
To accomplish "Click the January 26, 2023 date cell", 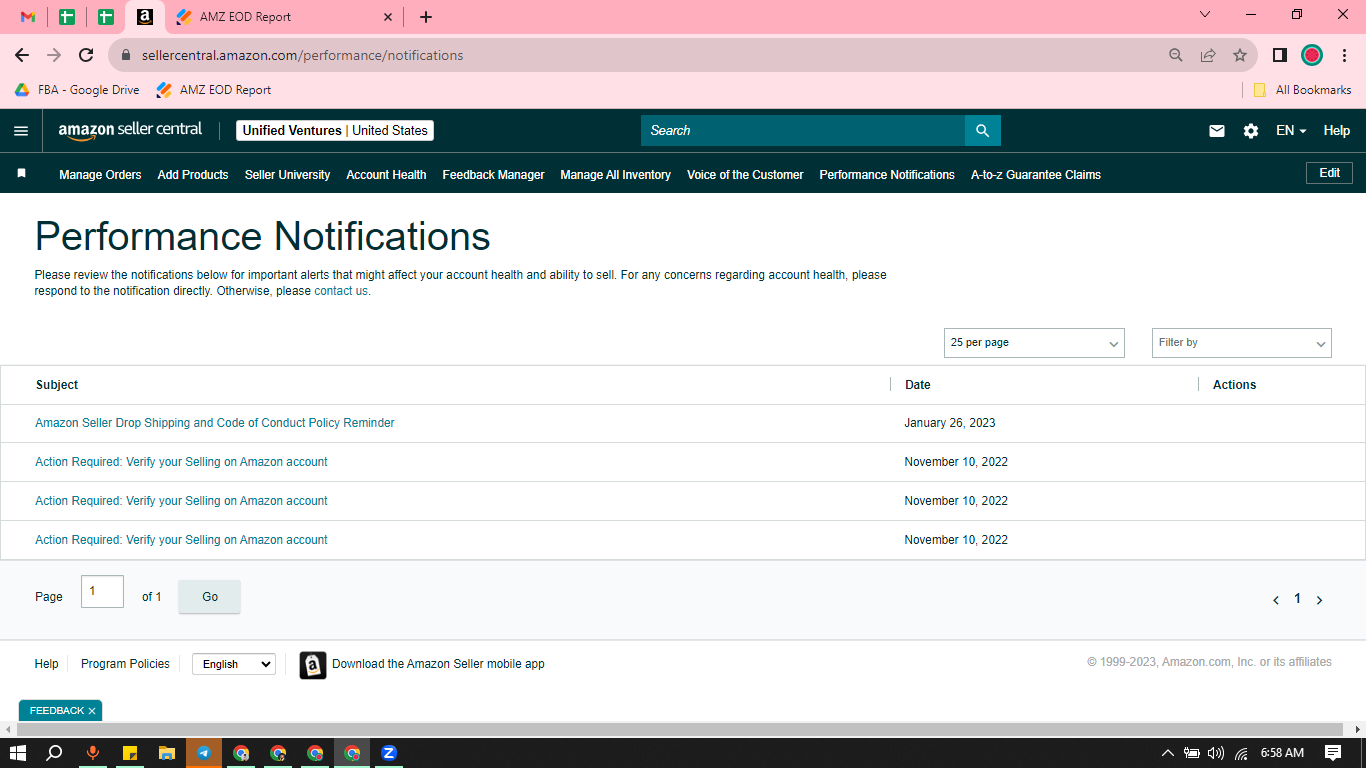I will 950,423.
